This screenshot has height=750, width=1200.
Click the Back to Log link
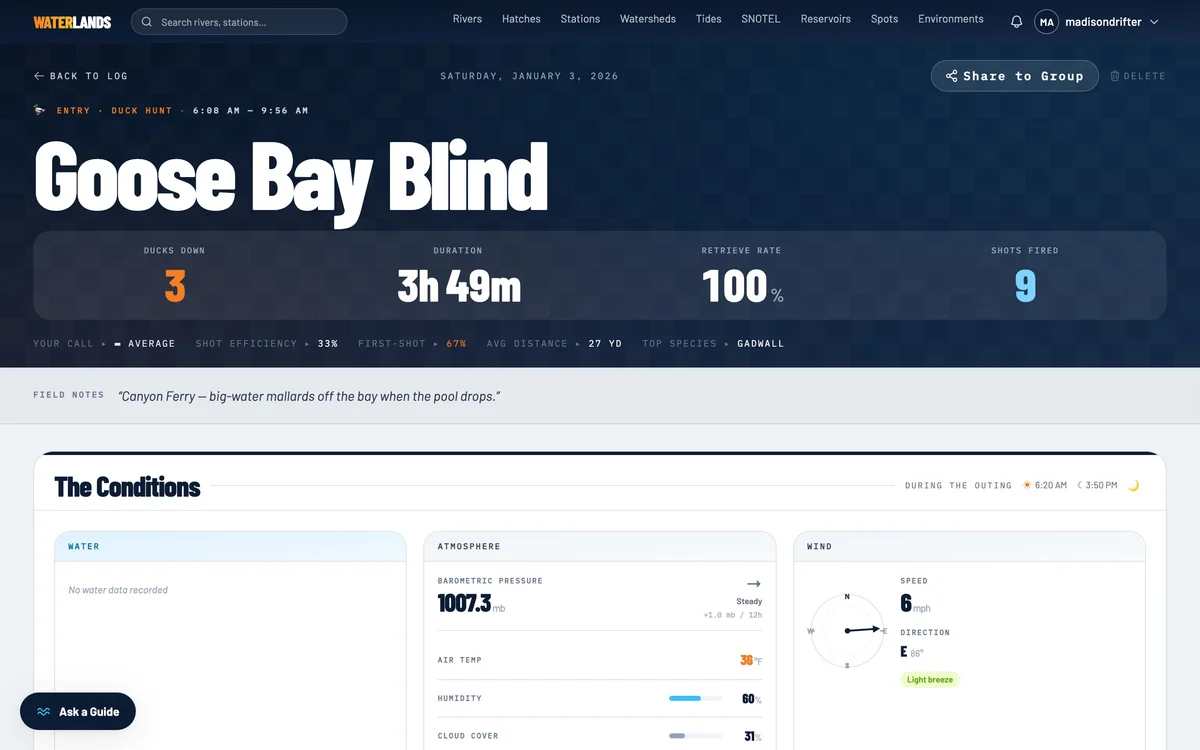pyautogui.click(x=80, y=76)
